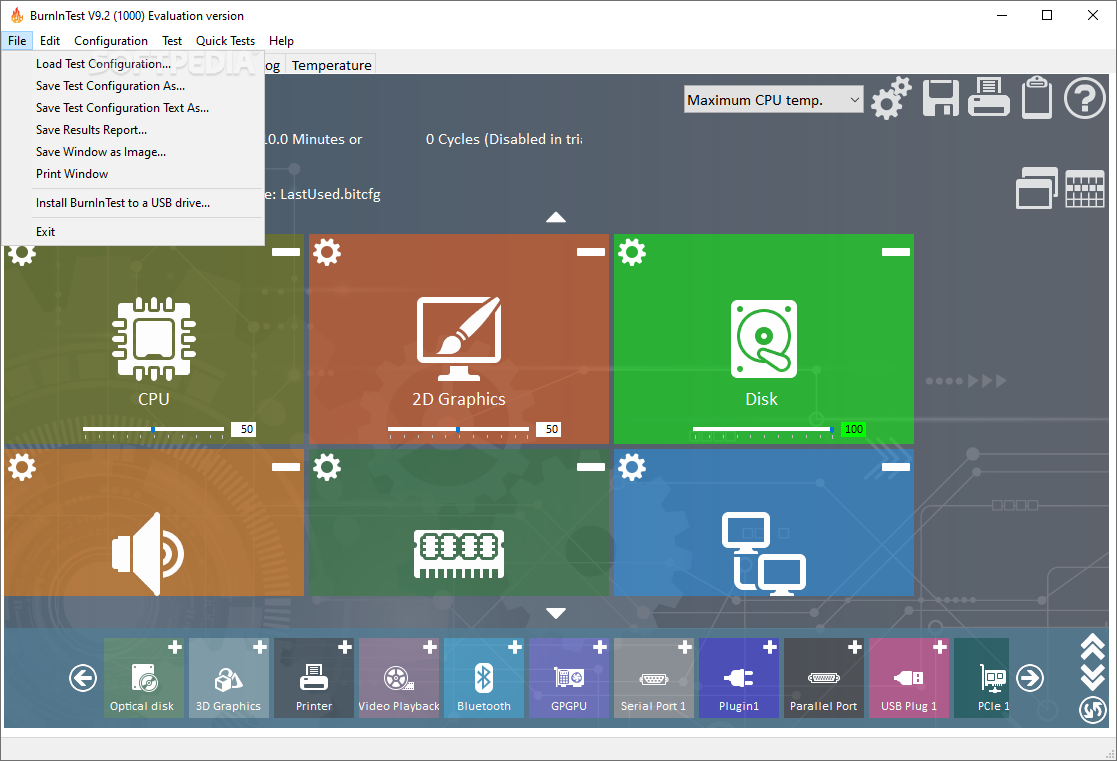Image resolution: width=1117 pixels, height=761 pixels.
Task: Remove the CPU test with minus
Action: point(286,252)
